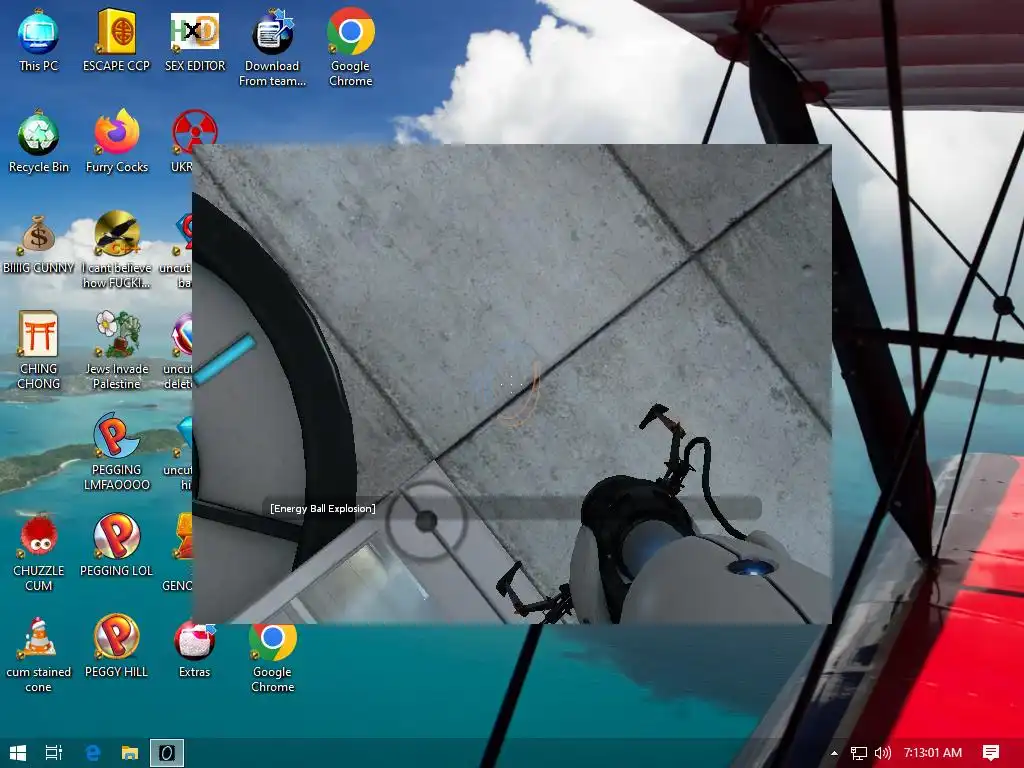The width and height of the screenshot is (1024, 768).
Task: Select the Firefox logo desktop icon
Action: [116, 142]
